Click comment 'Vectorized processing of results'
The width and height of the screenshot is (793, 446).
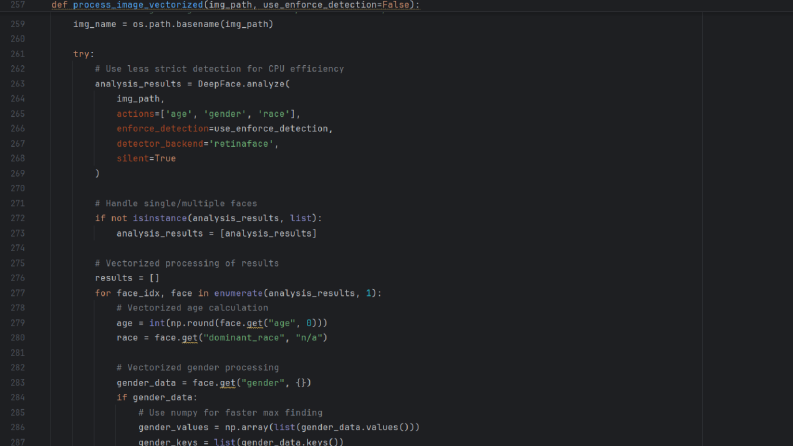coord(187,263)
